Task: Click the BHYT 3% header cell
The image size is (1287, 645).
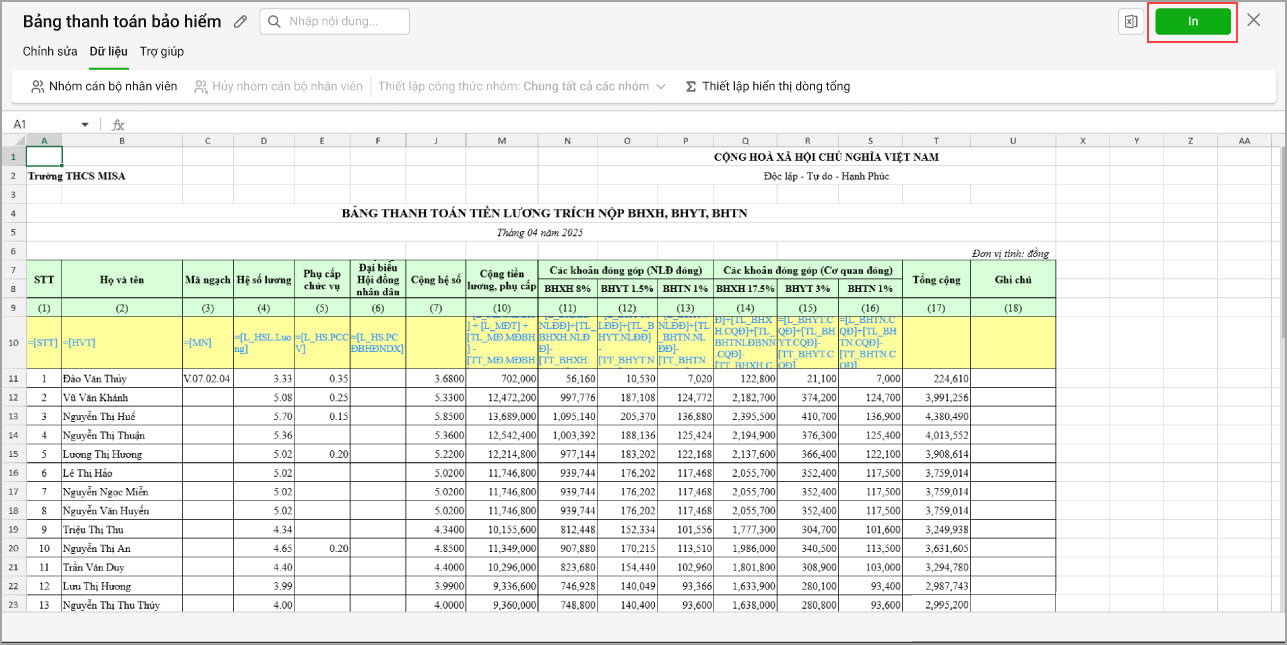Action: (807, 288)
